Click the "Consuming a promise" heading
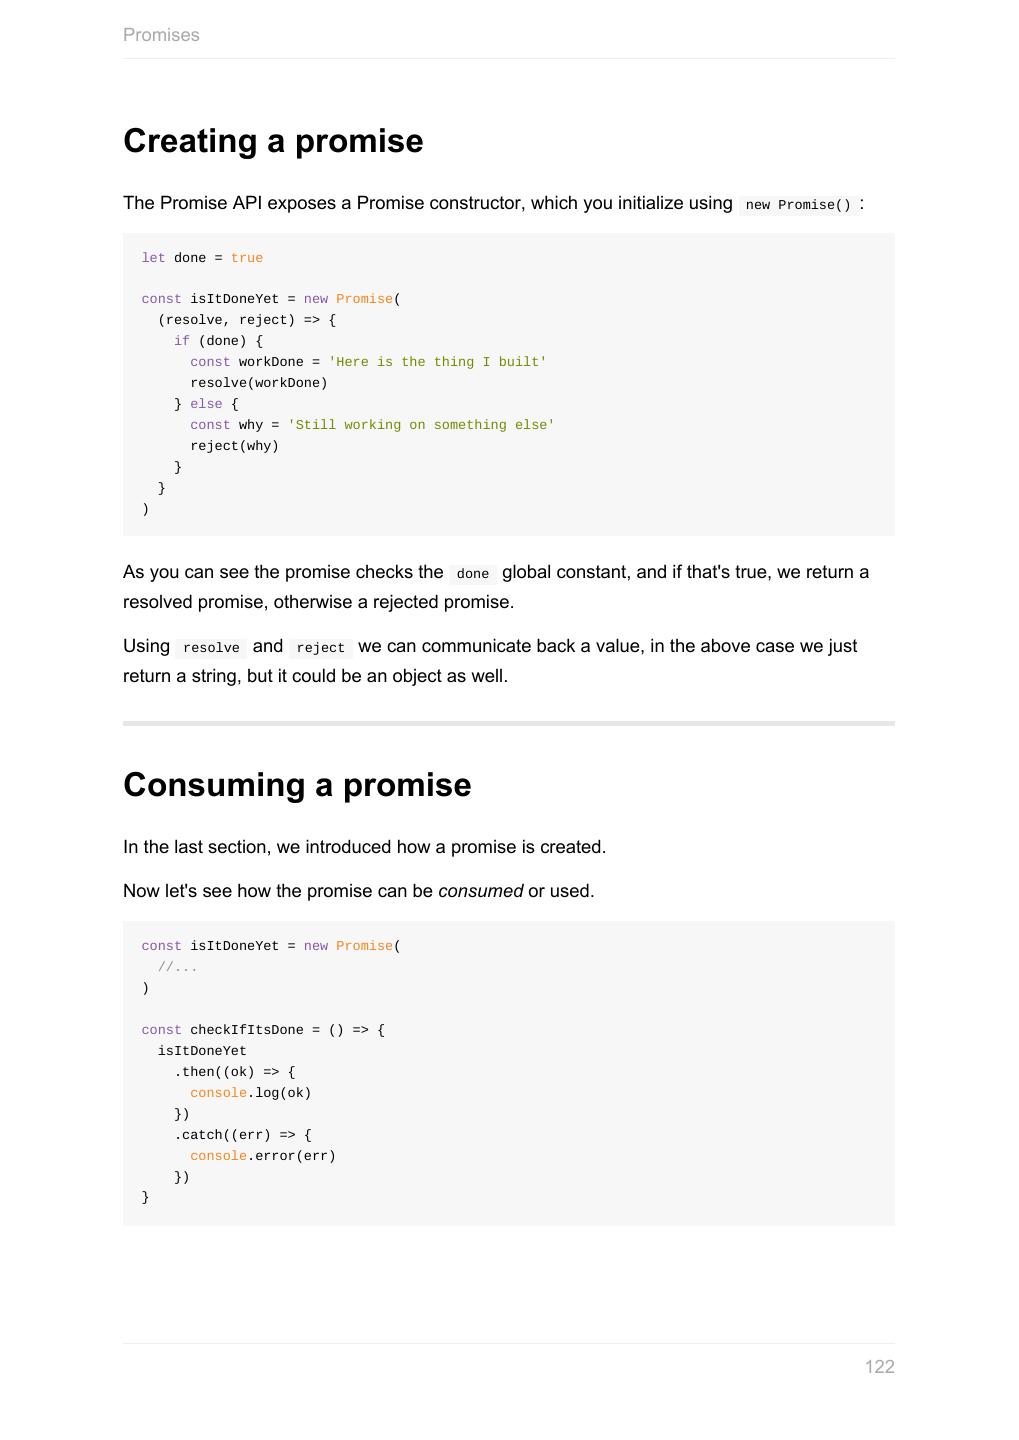Viewport: 1019px width, 1440px height. (x=297, y=785)
